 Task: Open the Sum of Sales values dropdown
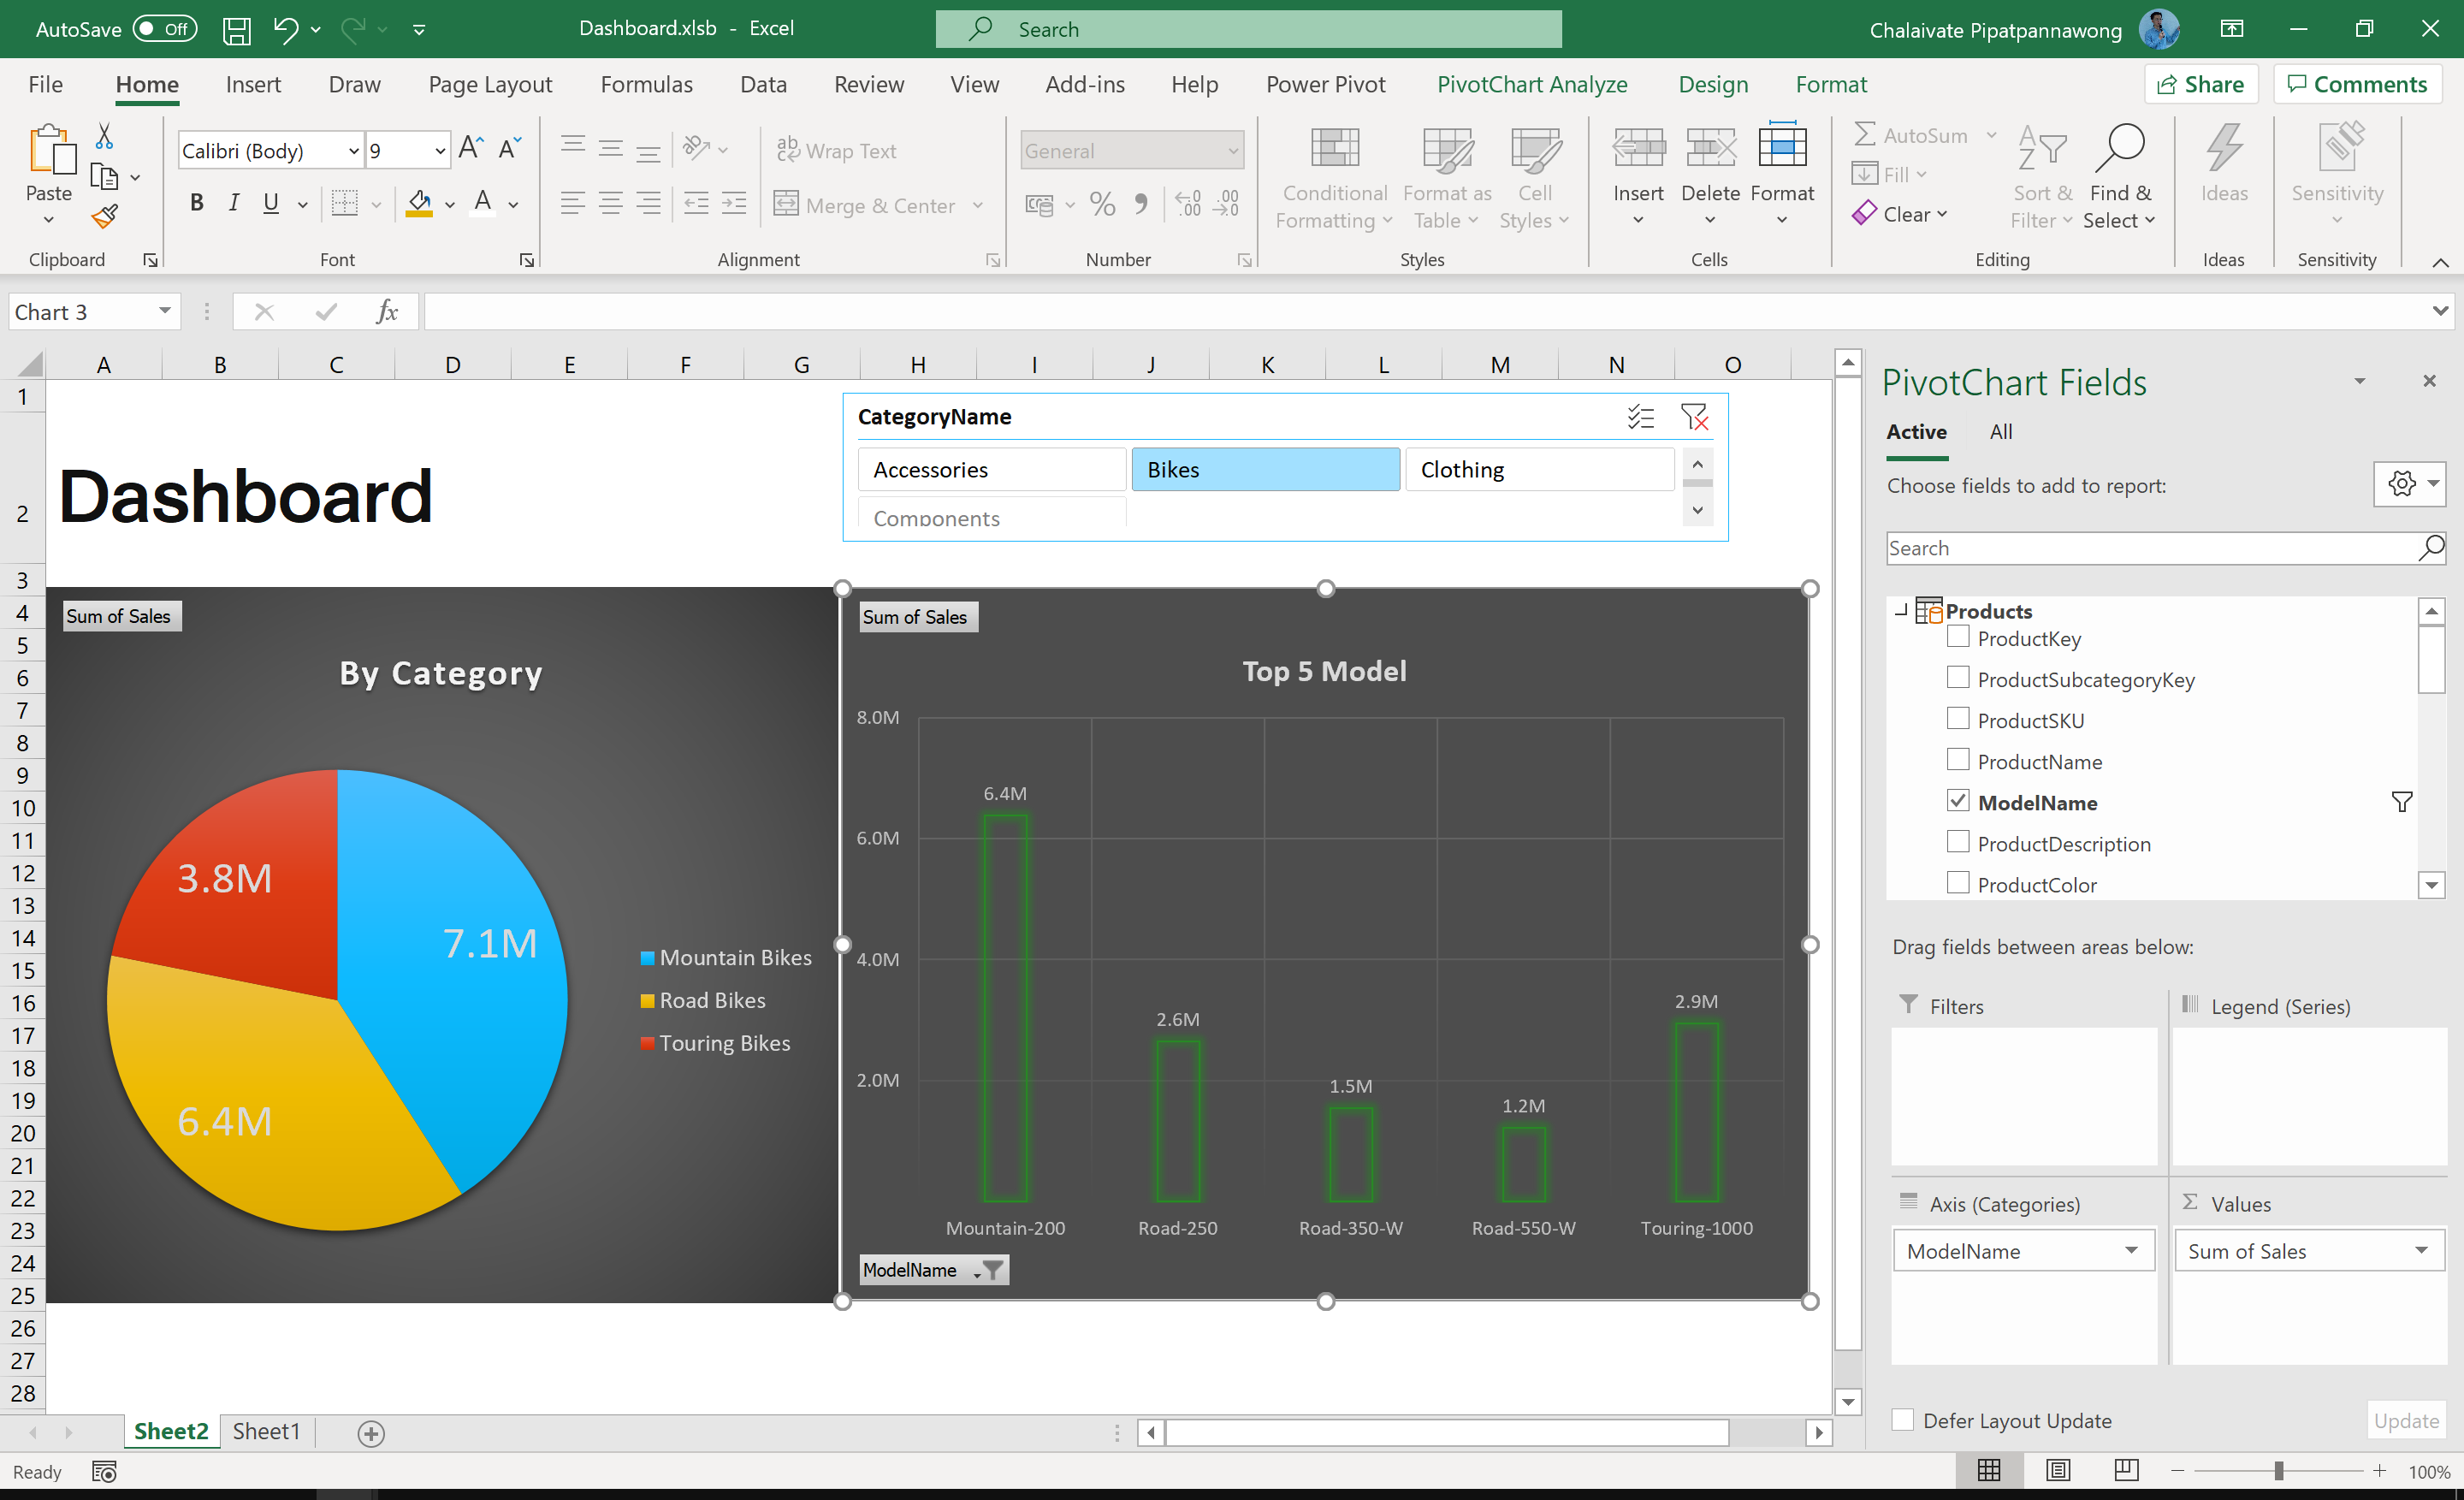pos(2421,1250)
